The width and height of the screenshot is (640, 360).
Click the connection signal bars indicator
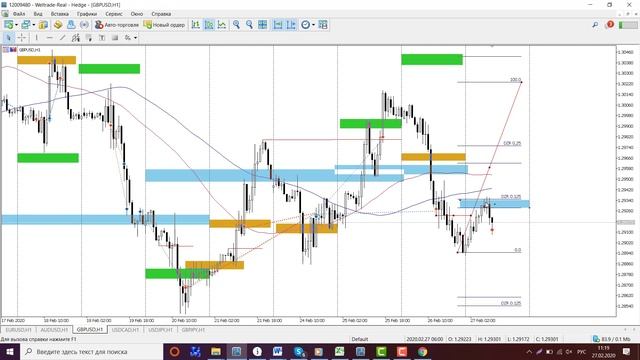(628, 25)
